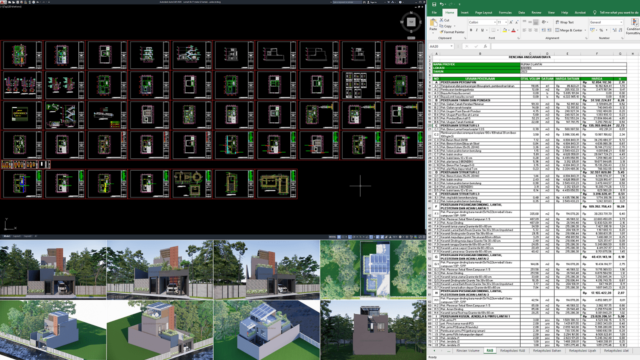
Task: Click the Decrease Decimal icon
Action: point(620,30)
